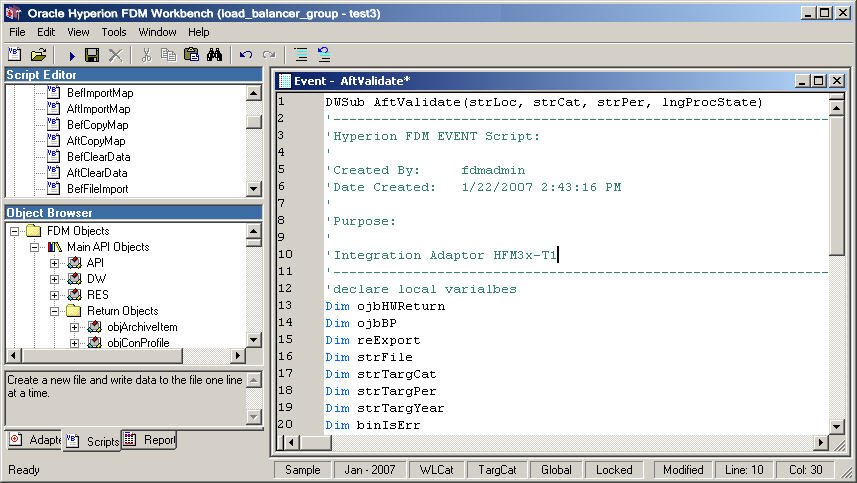
Task: Expand the DW tree node
Action: [55, 279]
